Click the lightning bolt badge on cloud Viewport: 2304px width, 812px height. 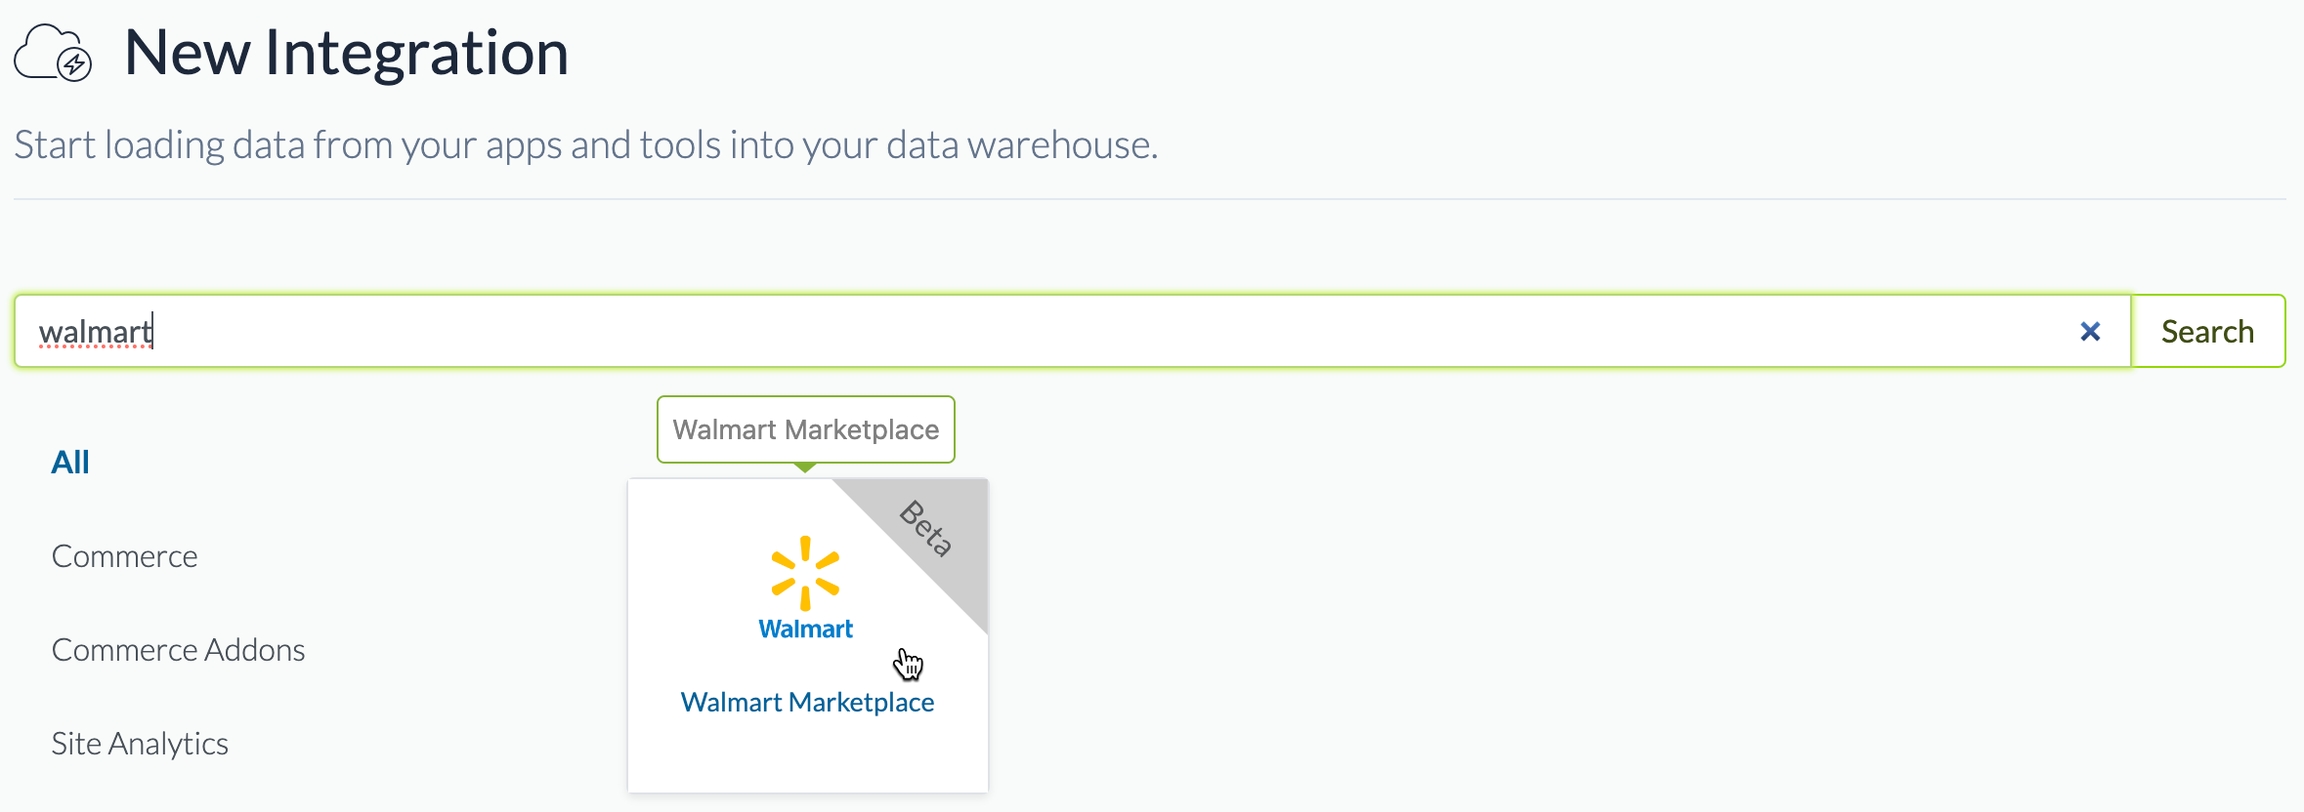pos(75,65)
